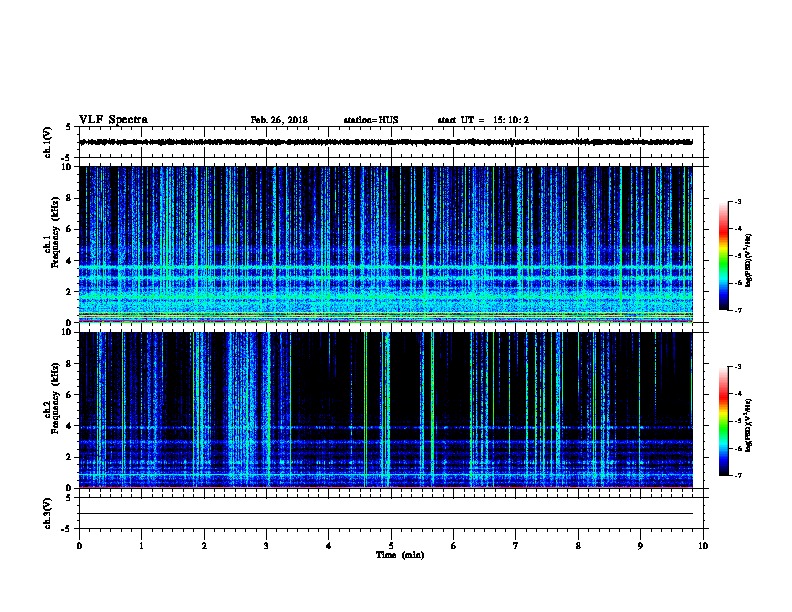Click time axis tick label "10" at right end

pos(703,546)
